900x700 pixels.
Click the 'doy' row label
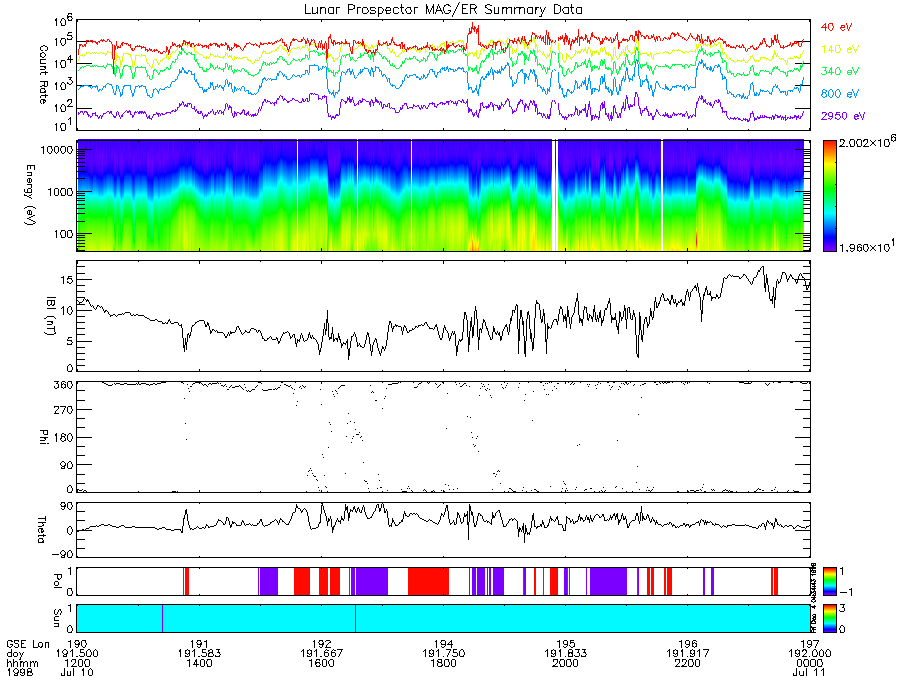[15, 654]
